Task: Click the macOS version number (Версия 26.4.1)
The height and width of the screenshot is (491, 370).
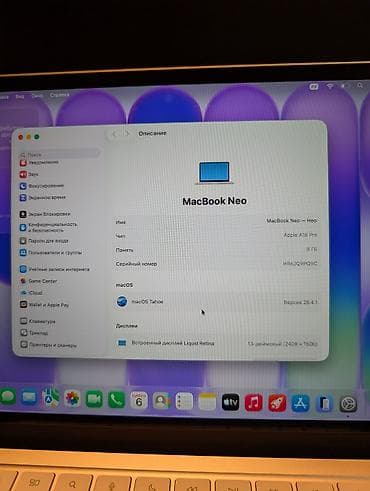Action: pos(300,302)
